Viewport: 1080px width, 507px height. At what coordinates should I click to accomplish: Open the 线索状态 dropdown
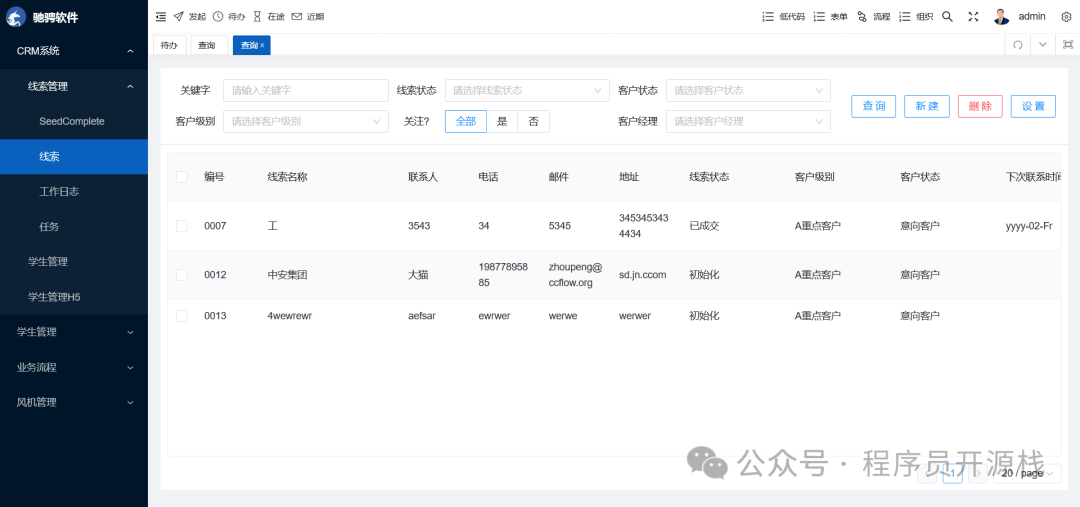(527, 90)
